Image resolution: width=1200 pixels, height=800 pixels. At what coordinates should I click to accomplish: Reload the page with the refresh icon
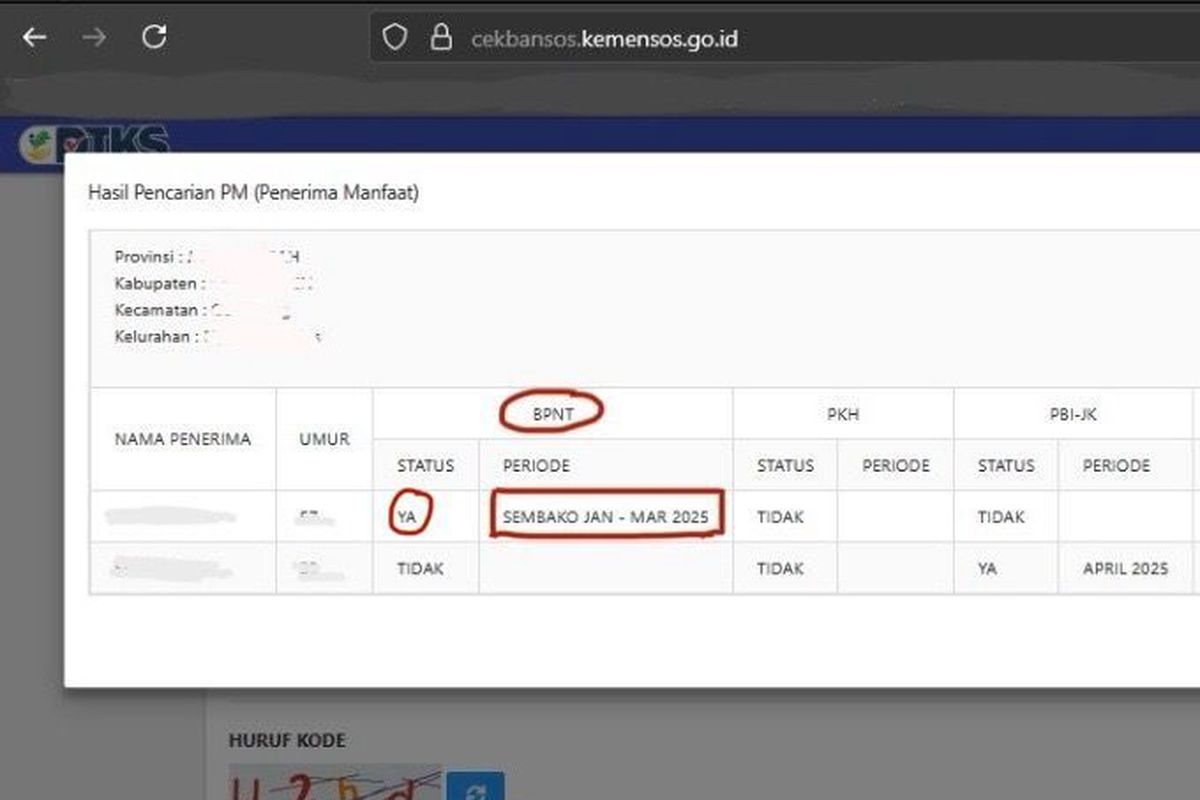[155, 36]
